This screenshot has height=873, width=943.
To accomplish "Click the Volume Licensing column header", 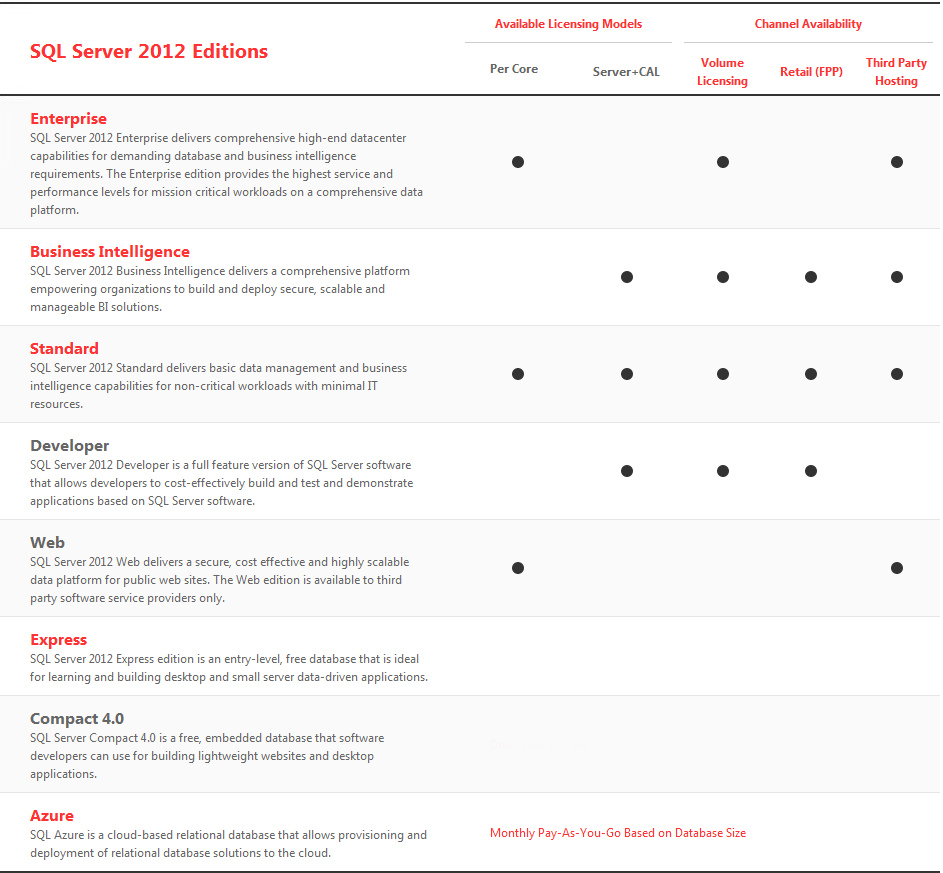I will 722,72.
